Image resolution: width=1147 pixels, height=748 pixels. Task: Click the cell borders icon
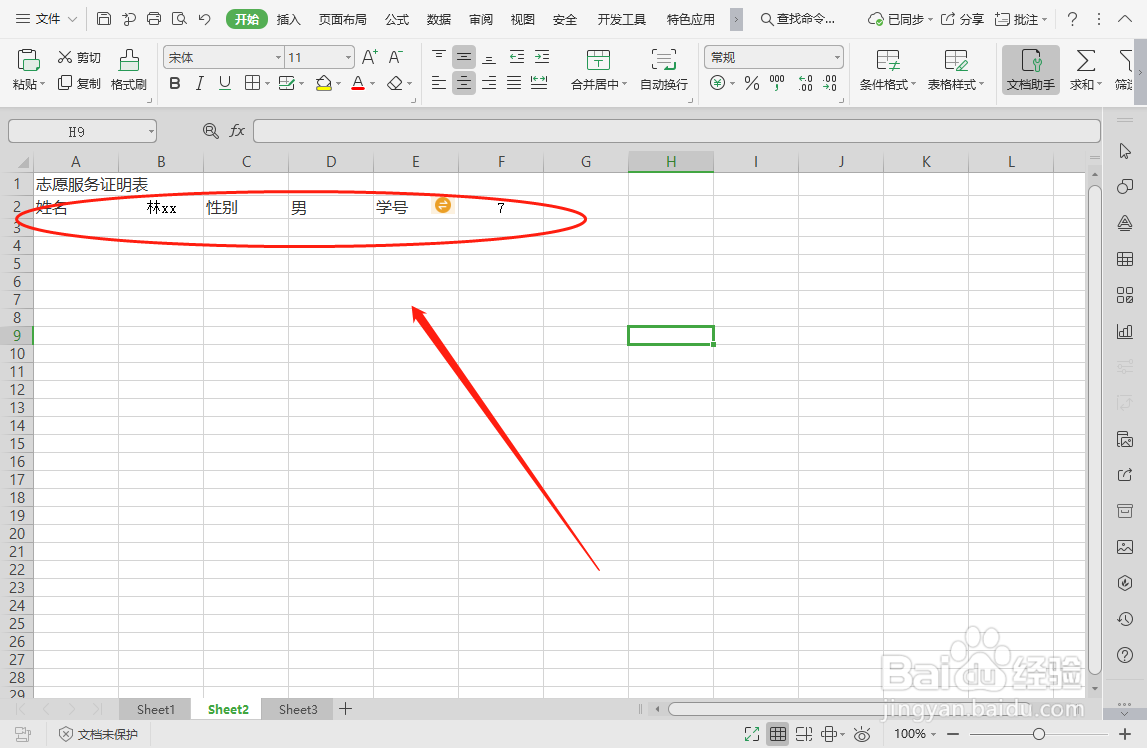[x=252, y=83]
